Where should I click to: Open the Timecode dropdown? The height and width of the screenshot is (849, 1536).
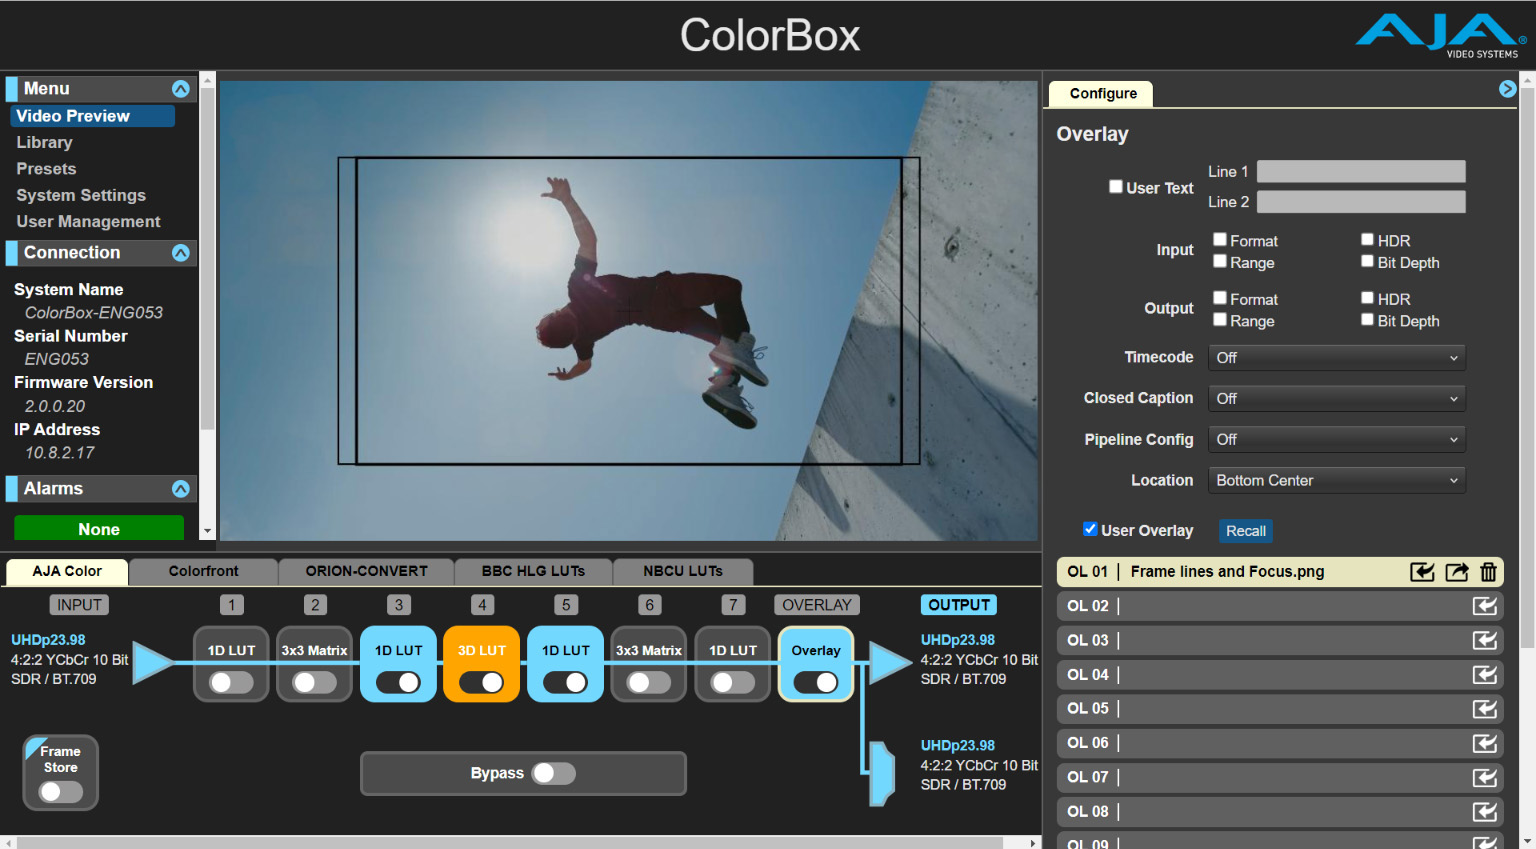point(1336,357)
